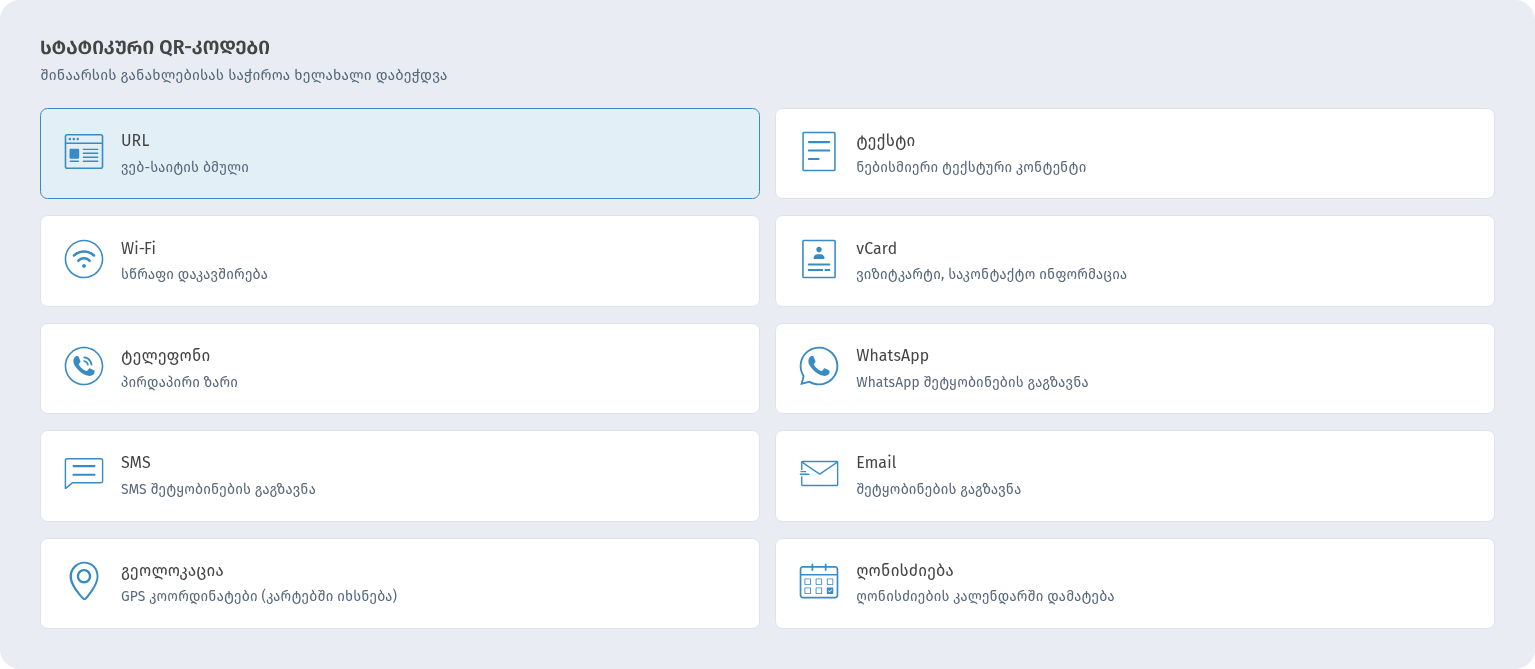Viewport: 1535px width, 669px height.
Task: Click the Wi-Fi signal icon
Action: tap(84, 259)
